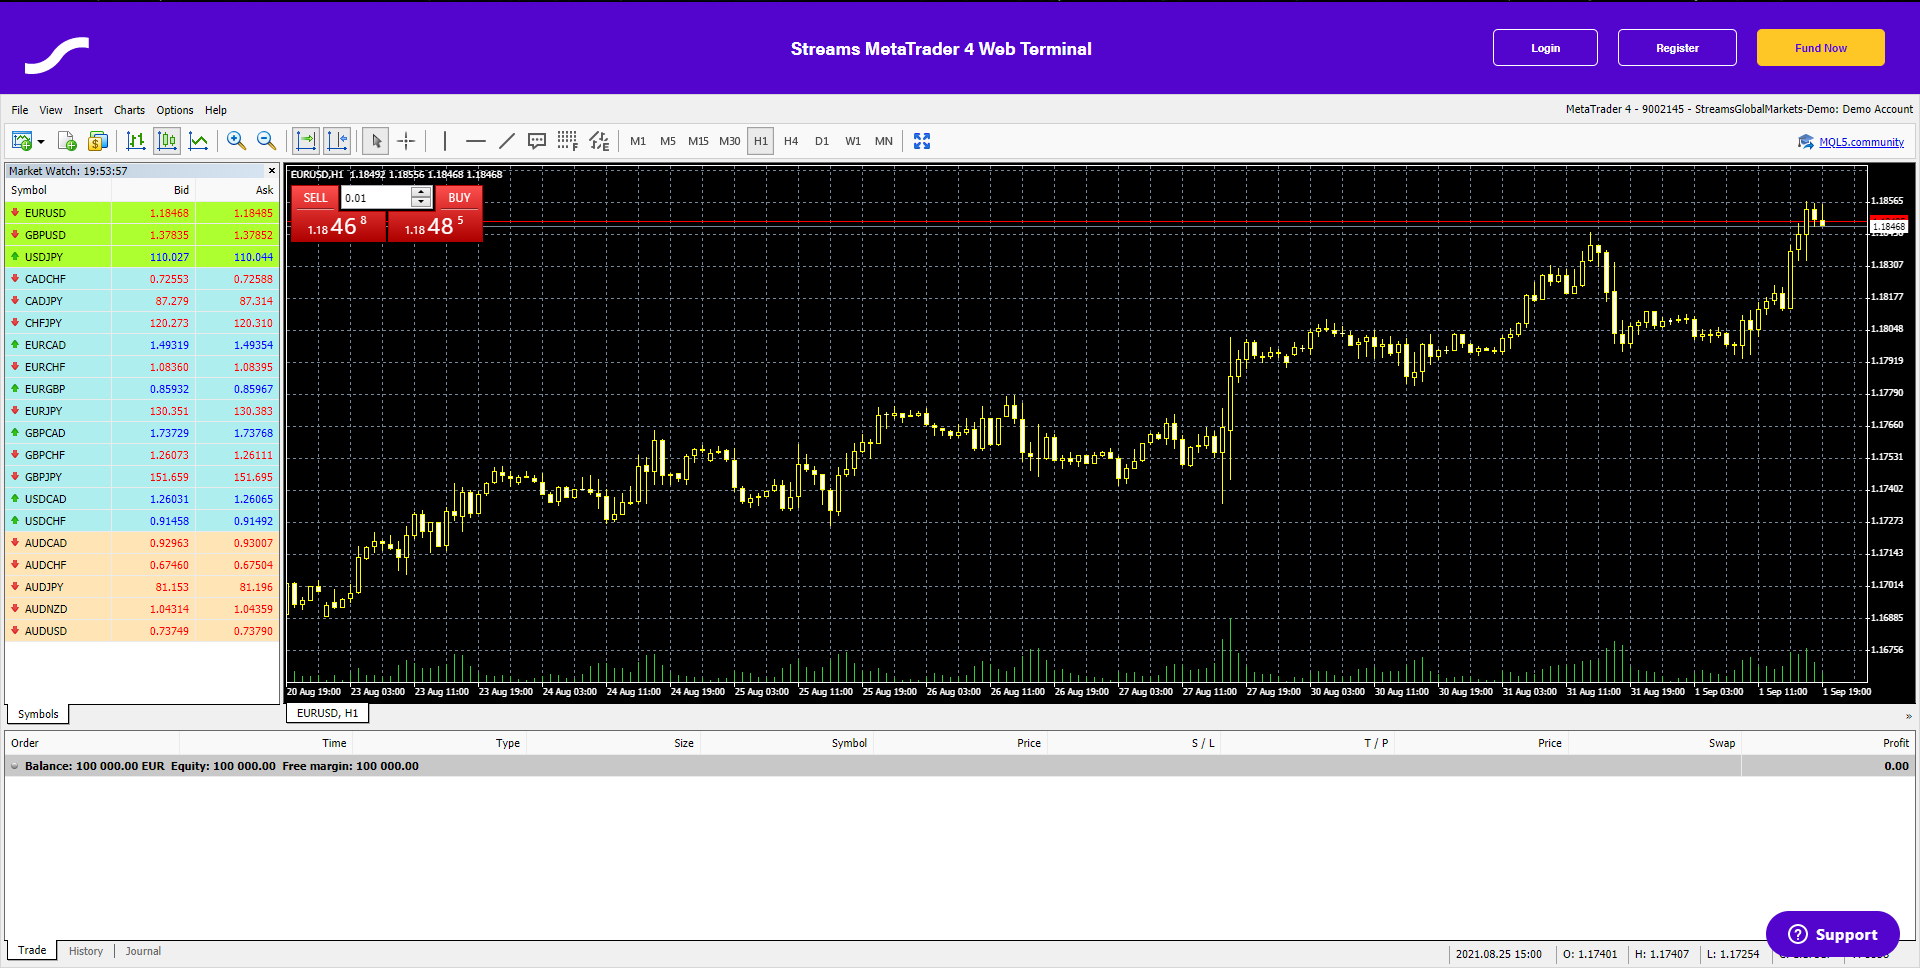The width and height of the screenshot is (1920, 971).
Task: Click the BUY button on chart
Action: click(x=459, y=198)
